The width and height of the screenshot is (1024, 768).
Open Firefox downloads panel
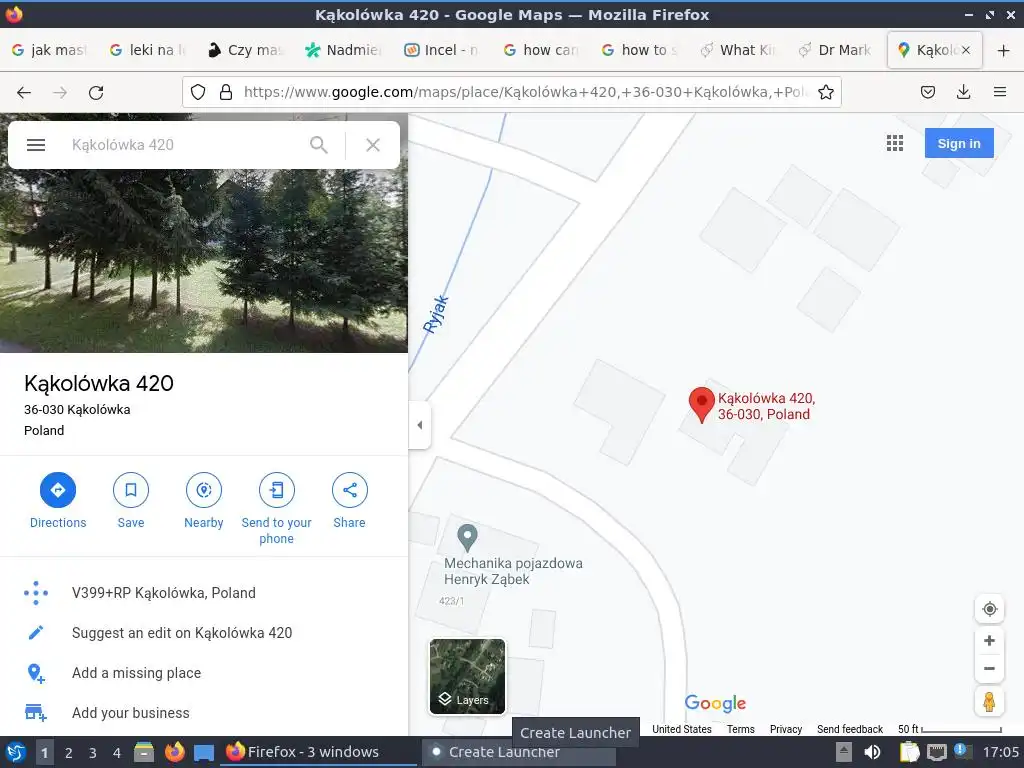click(963, 92)
